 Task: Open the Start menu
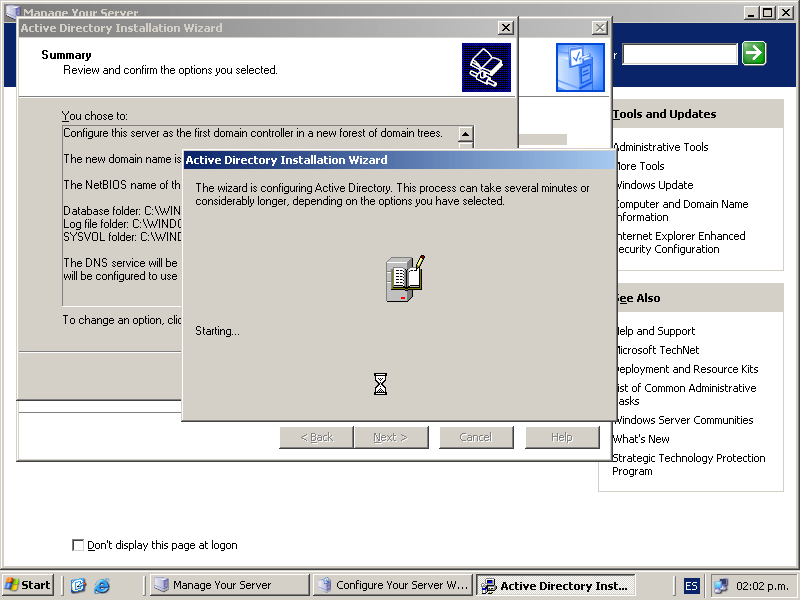coord(28,586)
